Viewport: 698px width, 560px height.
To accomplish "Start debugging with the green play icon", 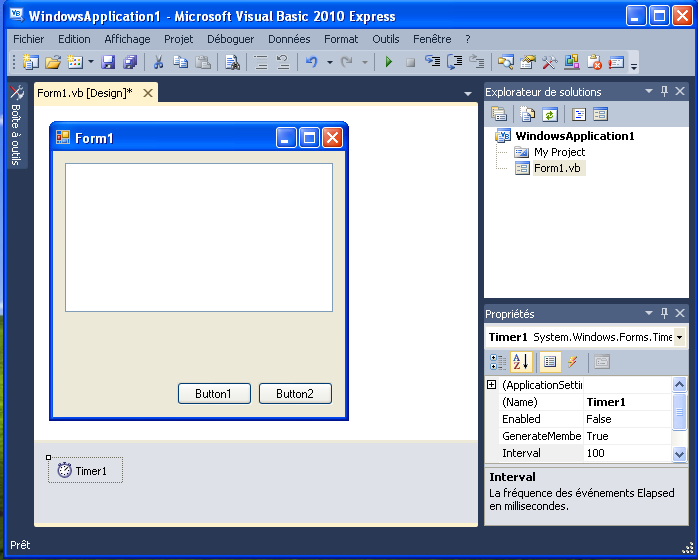I will 388,62.
